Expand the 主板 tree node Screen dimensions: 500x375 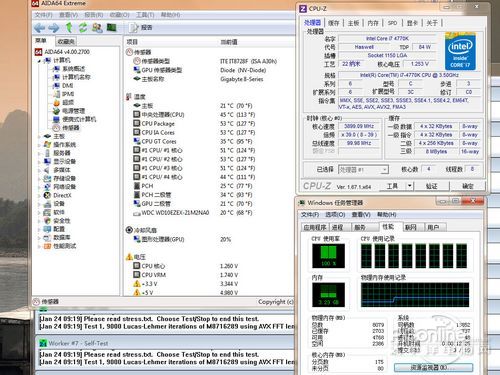(39, 136)
